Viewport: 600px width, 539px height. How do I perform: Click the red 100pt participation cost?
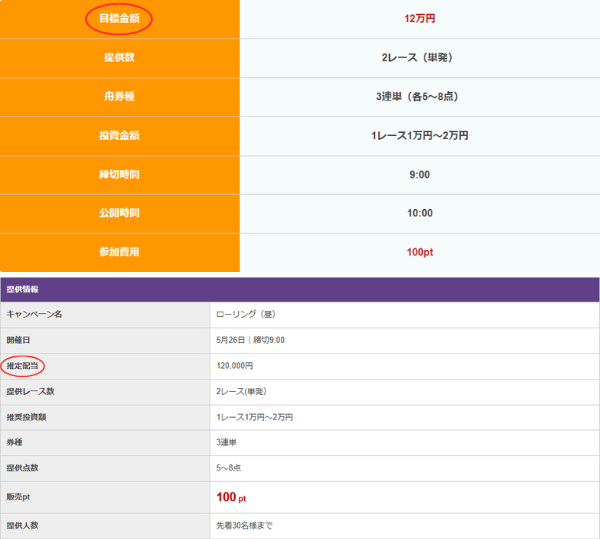pos(419,252)
